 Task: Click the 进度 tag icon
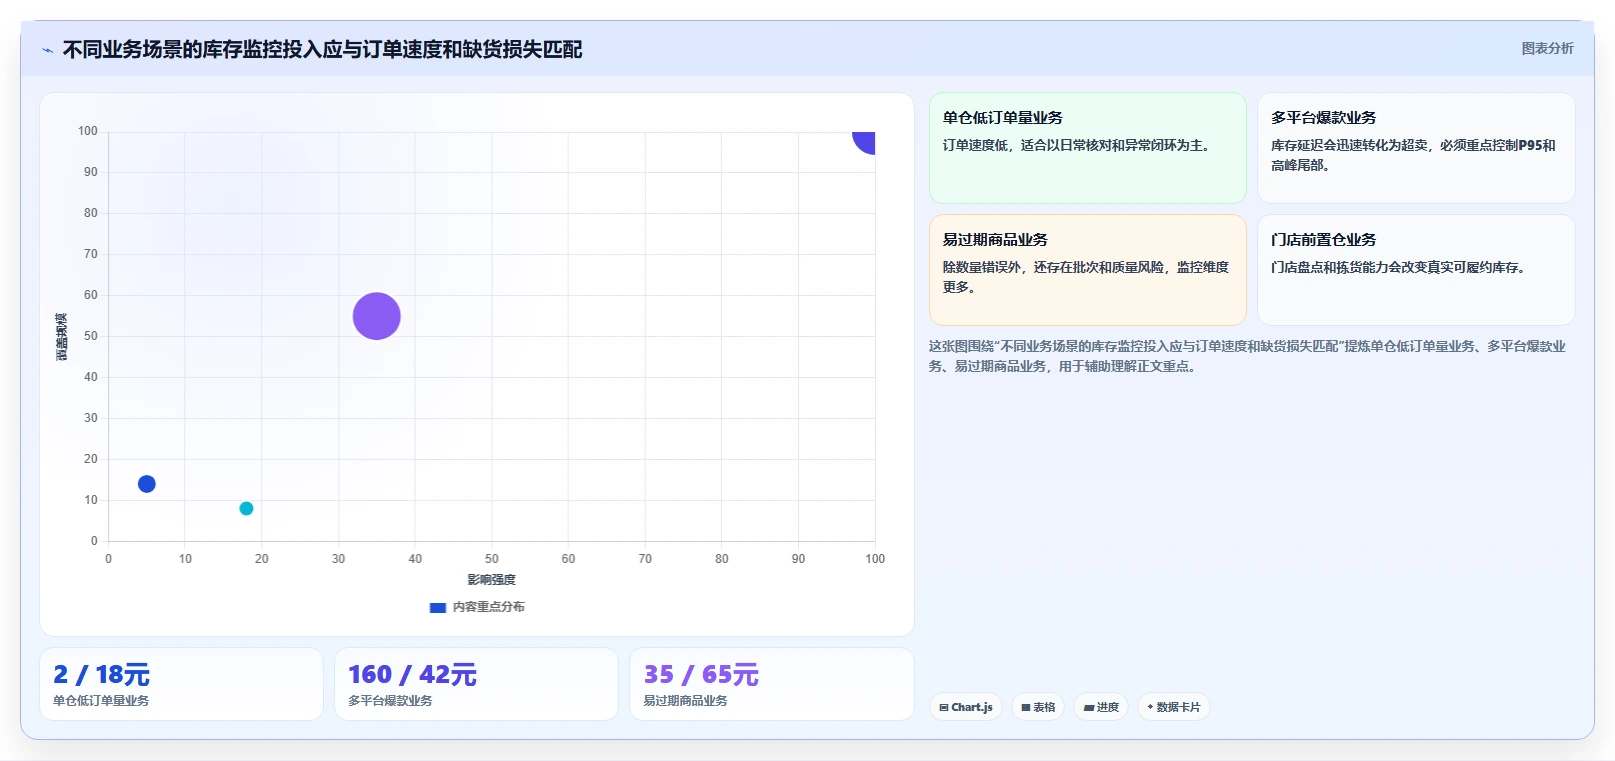click(1089, 707)
